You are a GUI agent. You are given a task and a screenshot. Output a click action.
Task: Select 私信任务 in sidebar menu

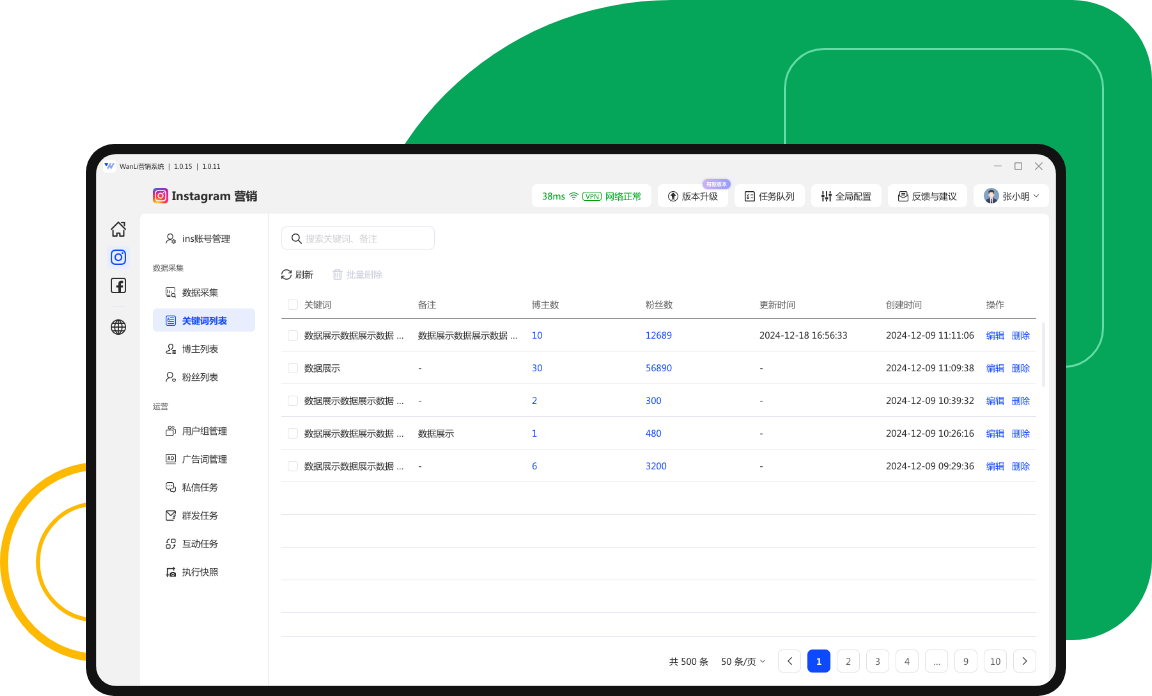click(x=199, y=487)
